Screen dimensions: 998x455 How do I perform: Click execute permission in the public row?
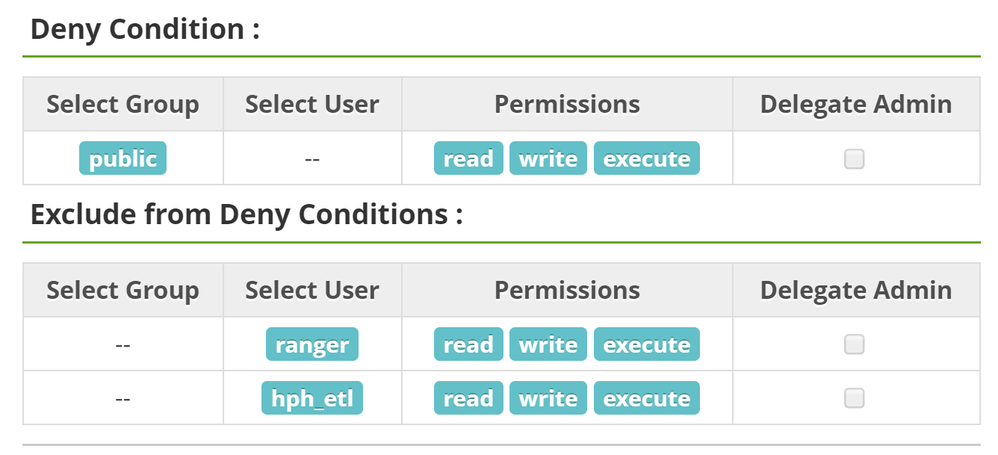click(x=647, y=159)
